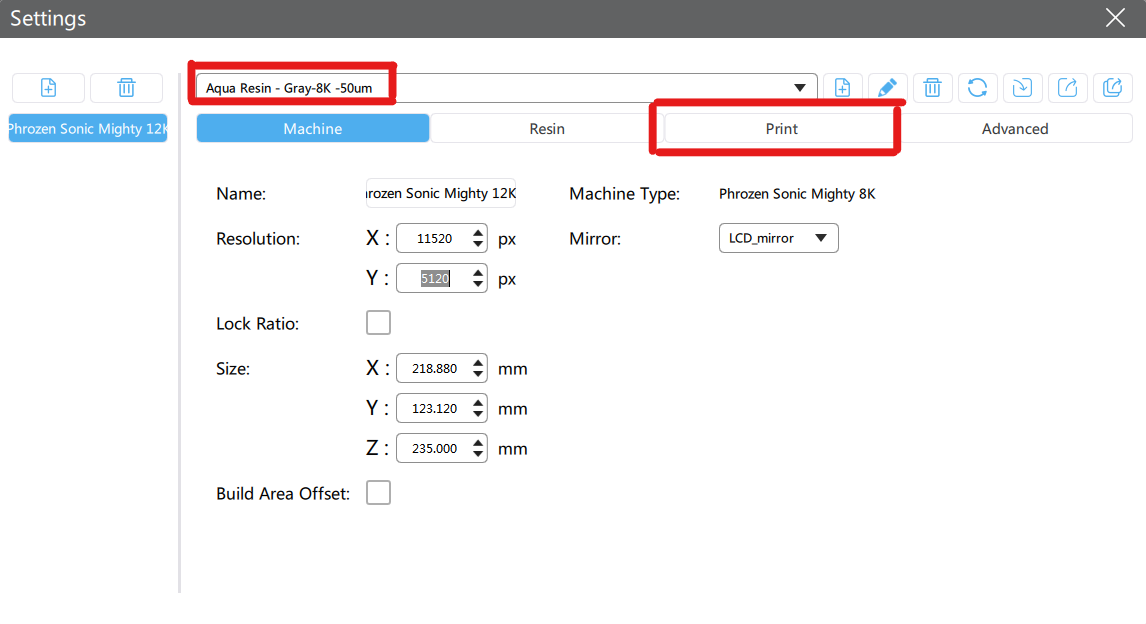The image size is (1146, 624).
Task: Delete the current profile with trash icon
Action: (x=933, y=88)
